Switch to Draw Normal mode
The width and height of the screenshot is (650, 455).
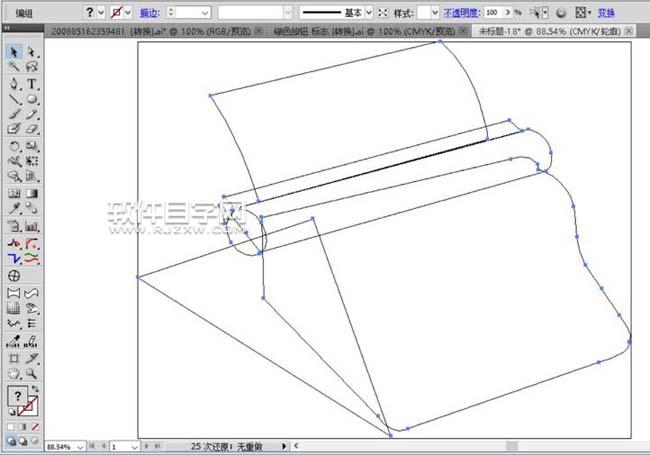tap(11, 441)
